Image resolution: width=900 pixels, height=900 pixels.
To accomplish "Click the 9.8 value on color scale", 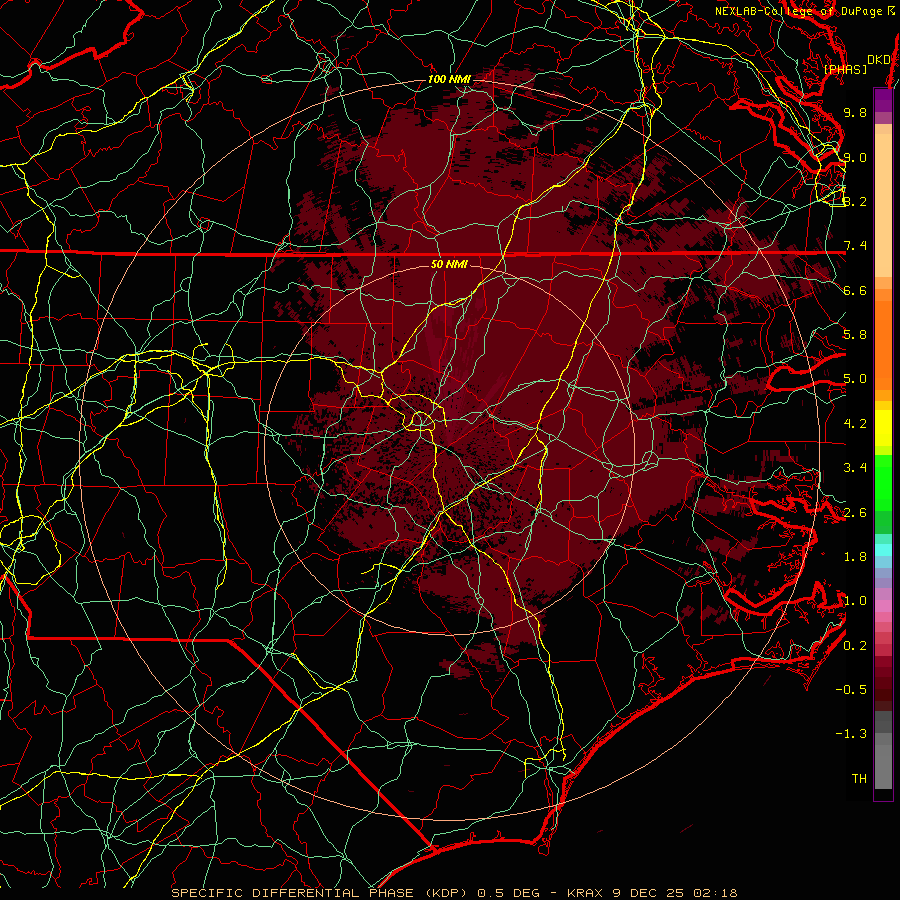I will pos(855,112).
